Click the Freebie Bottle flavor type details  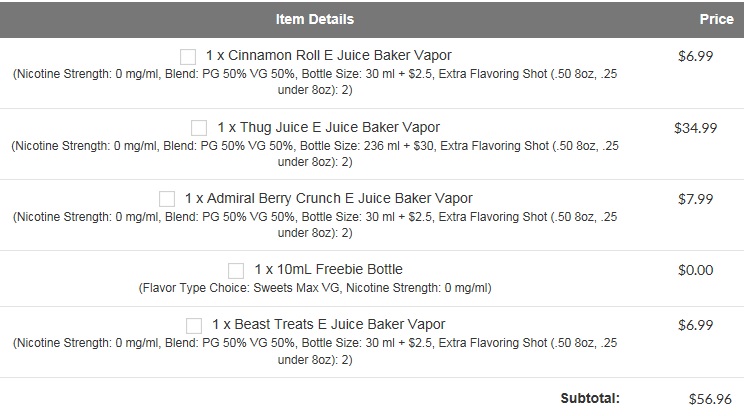click(315, 288)
